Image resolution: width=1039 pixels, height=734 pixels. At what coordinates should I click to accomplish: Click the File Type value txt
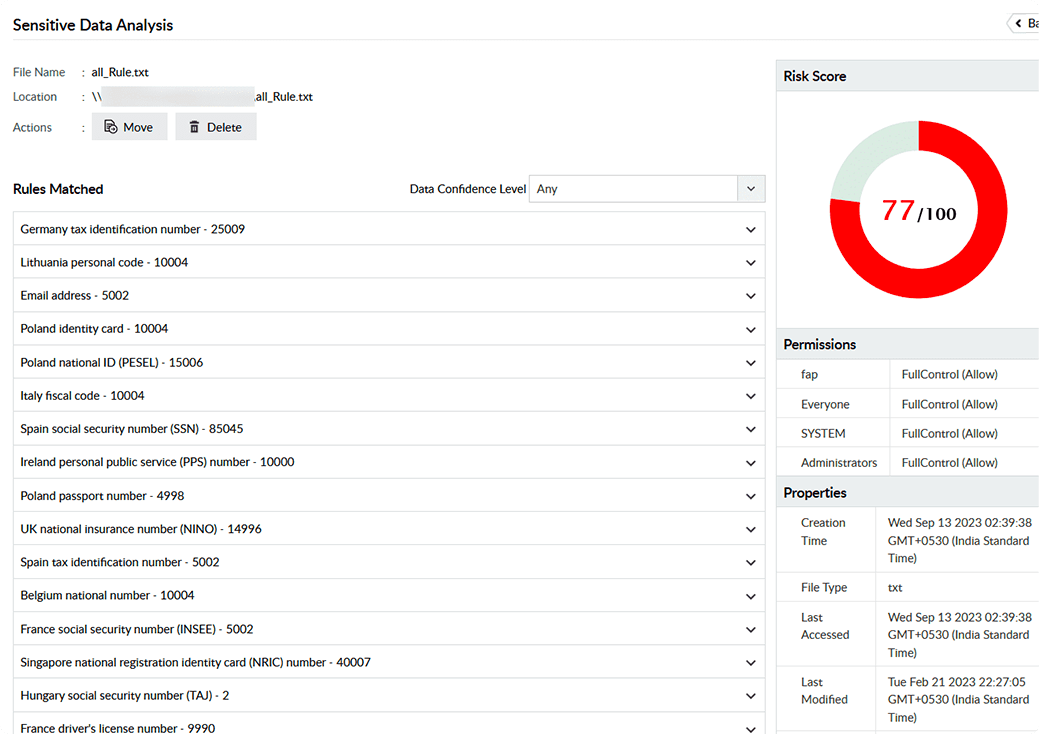click(x=895, y=588)
